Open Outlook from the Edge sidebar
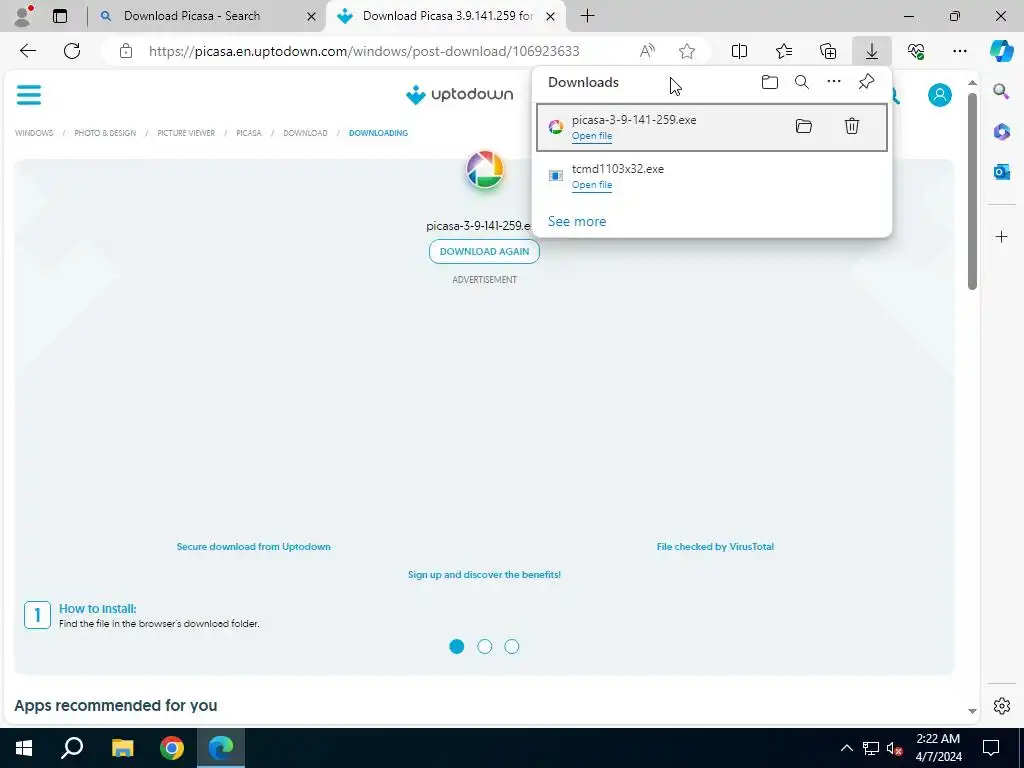 click(1002, 172)
